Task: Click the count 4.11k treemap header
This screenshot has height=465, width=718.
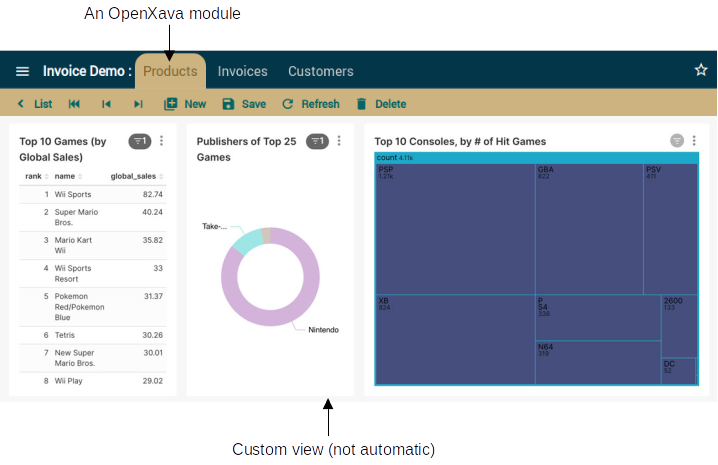Action: (x=536, y=158)
